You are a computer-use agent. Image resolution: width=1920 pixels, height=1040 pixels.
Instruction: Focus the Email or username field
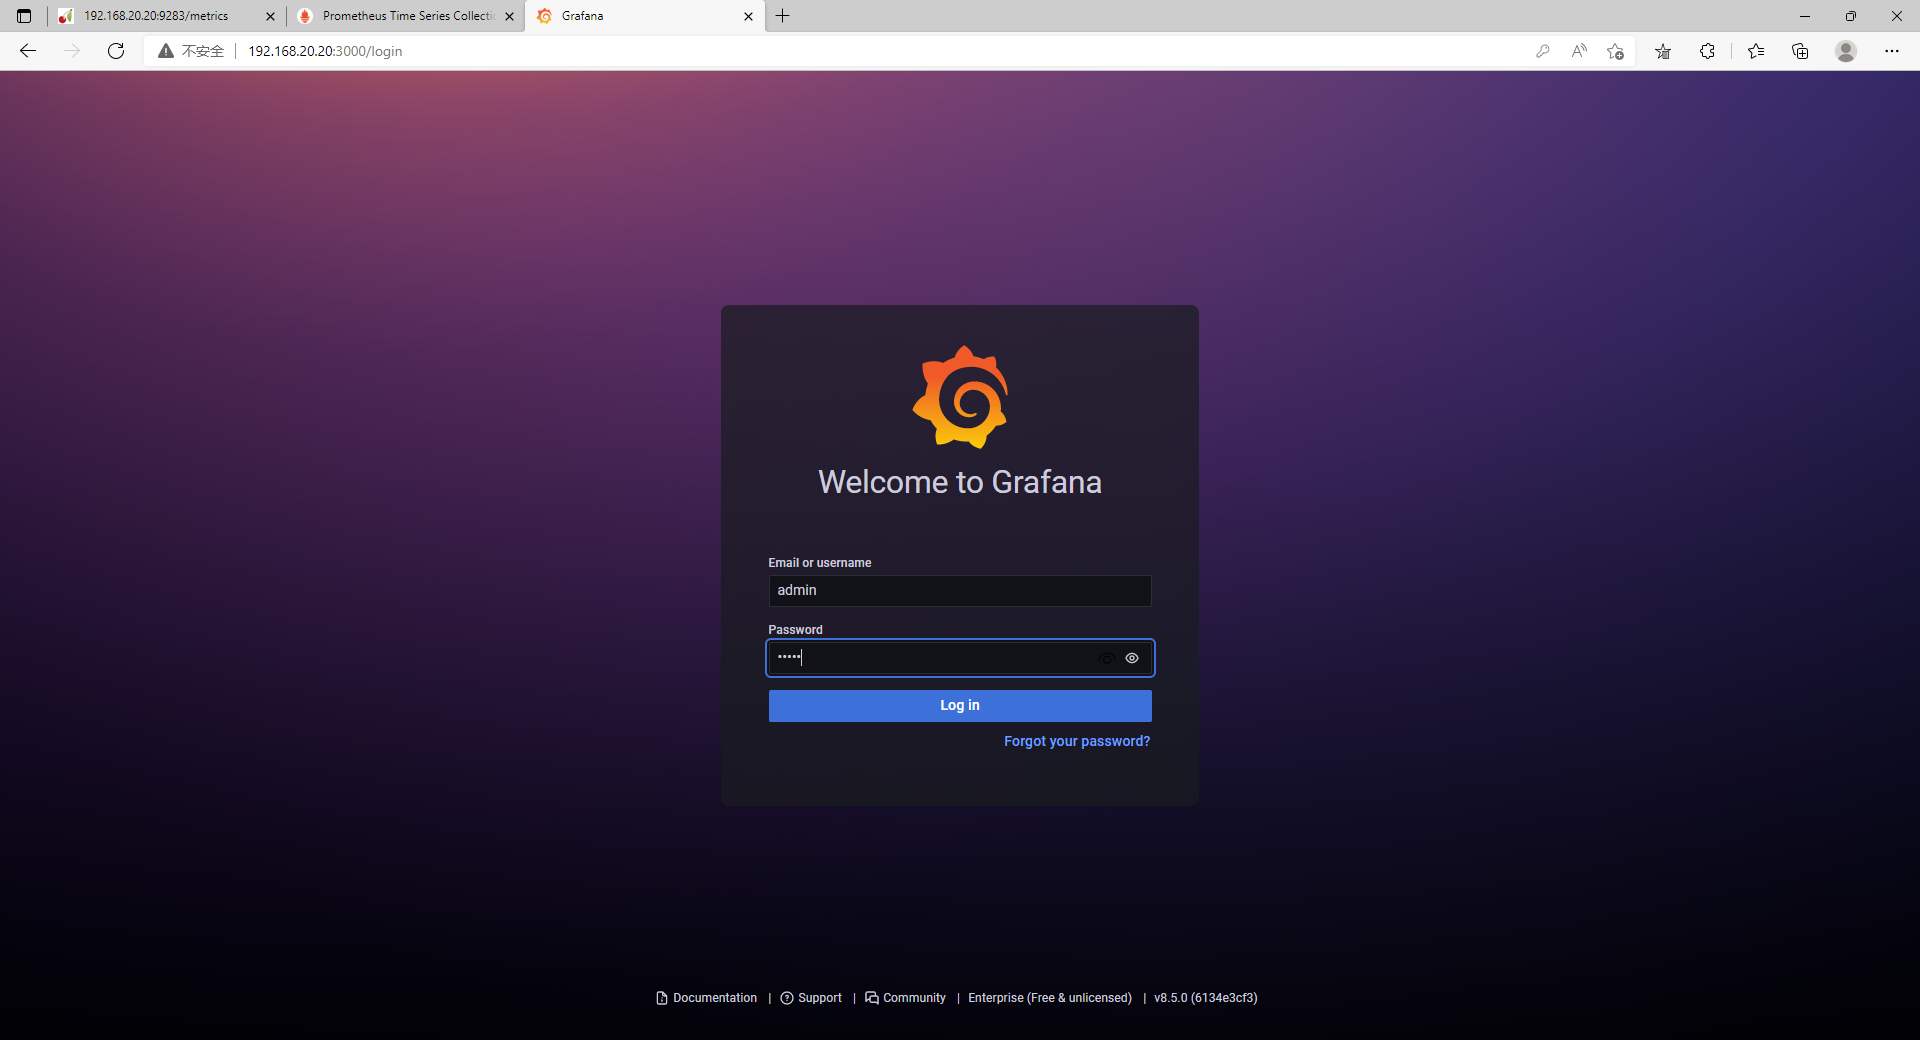[960, 591]
